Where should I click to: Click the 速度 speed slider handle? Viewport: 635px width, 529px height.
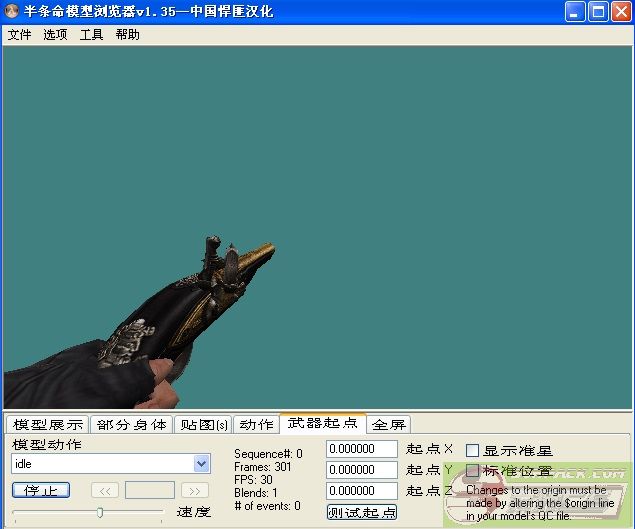pyautogui.click(x=100, y=512)
